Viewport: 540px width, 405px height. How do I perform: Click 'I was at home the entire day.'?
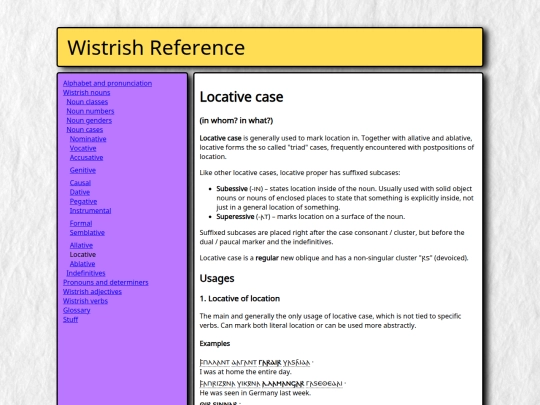246,372
